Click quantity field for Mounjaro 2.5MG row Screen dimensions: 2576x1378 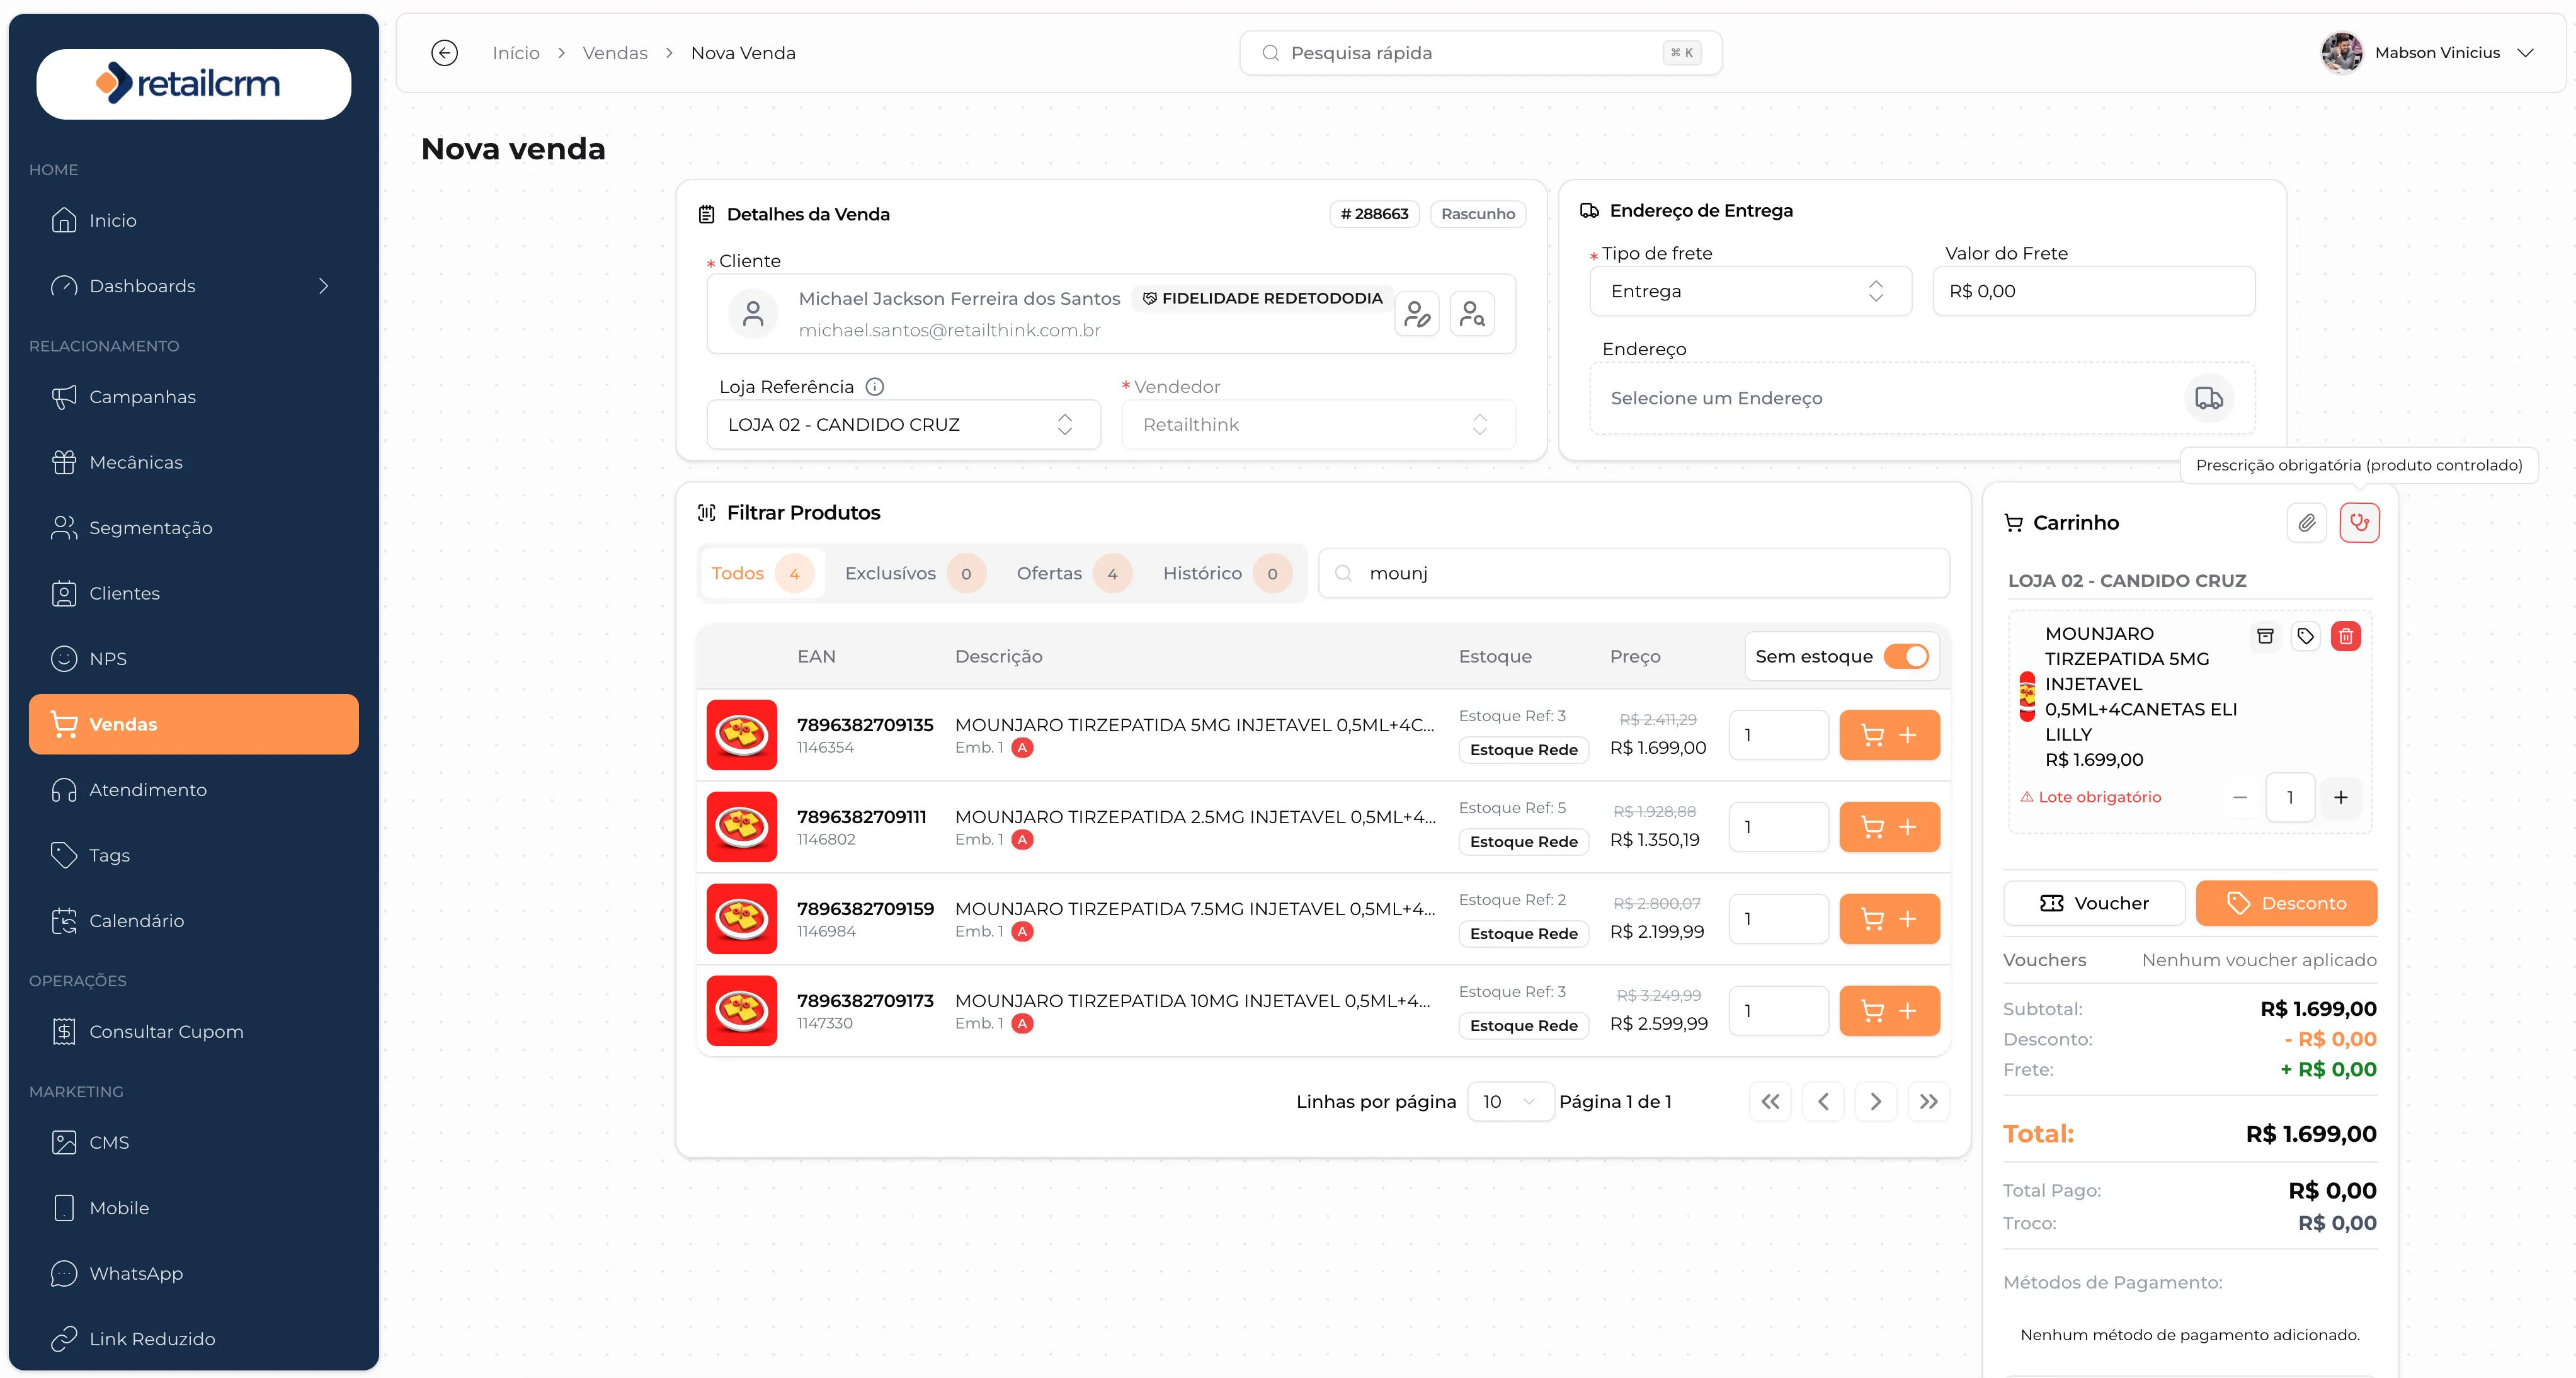(x=1778, y=827)
